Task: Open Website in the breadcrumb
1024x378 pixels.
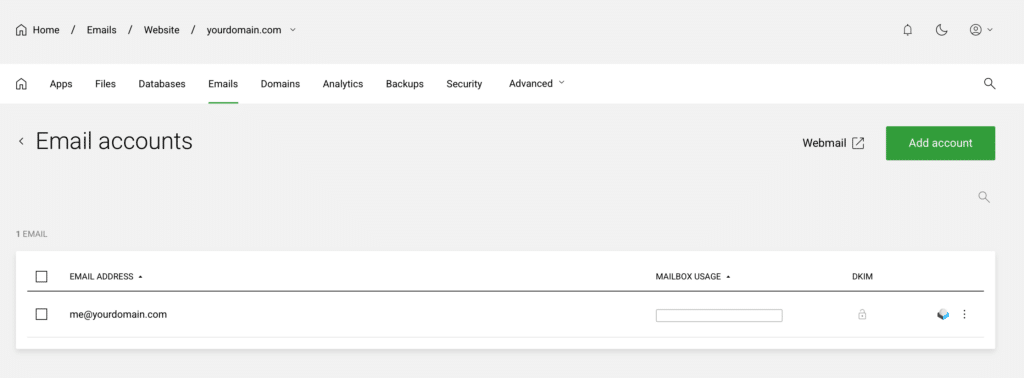Action: coord(161,30)
